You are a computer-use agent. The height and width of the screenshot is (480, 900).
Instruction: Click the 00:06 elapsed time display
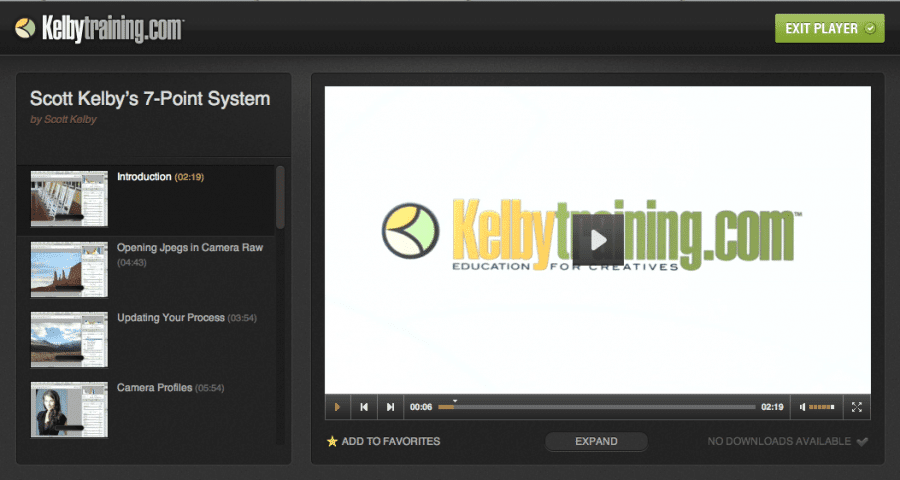click(421, 407)
